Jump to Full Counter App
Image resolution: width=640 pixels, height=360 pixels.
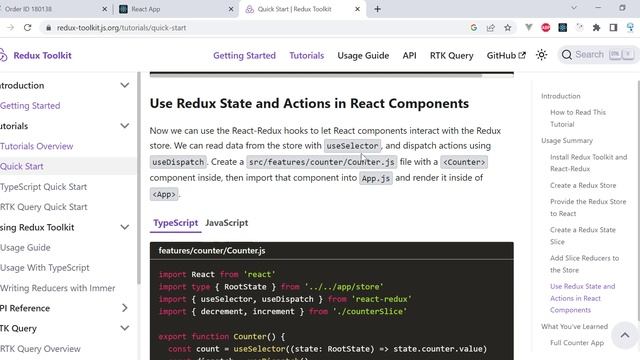click(577, 343)
